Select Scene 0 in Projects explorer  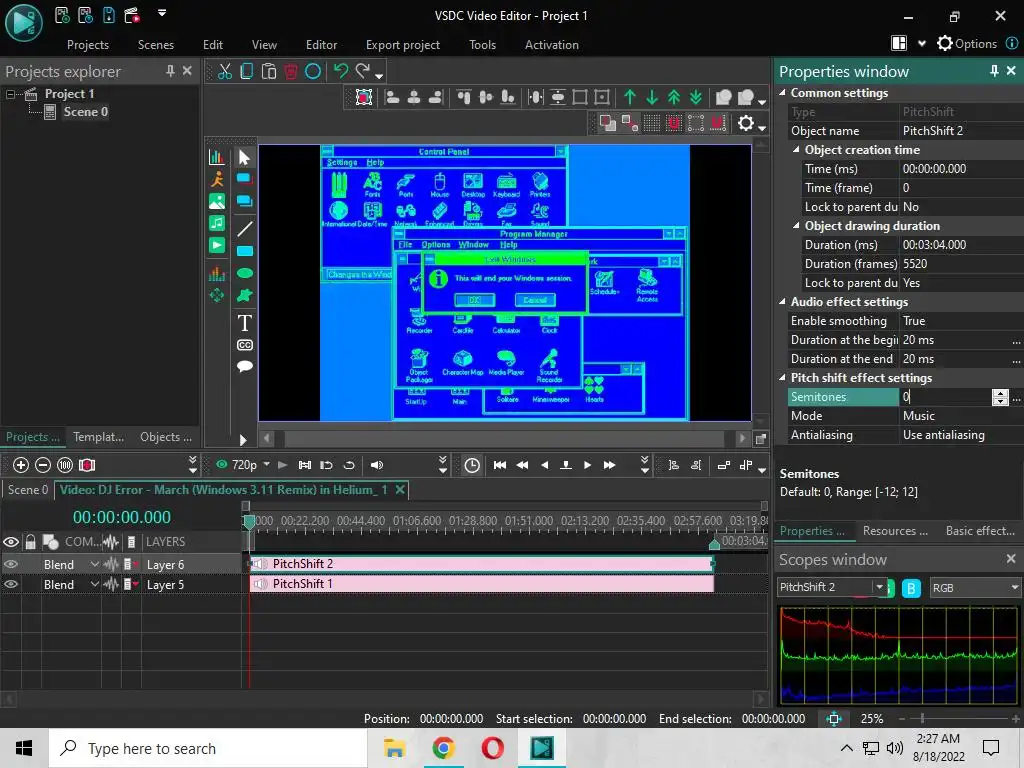pos(85,112)
